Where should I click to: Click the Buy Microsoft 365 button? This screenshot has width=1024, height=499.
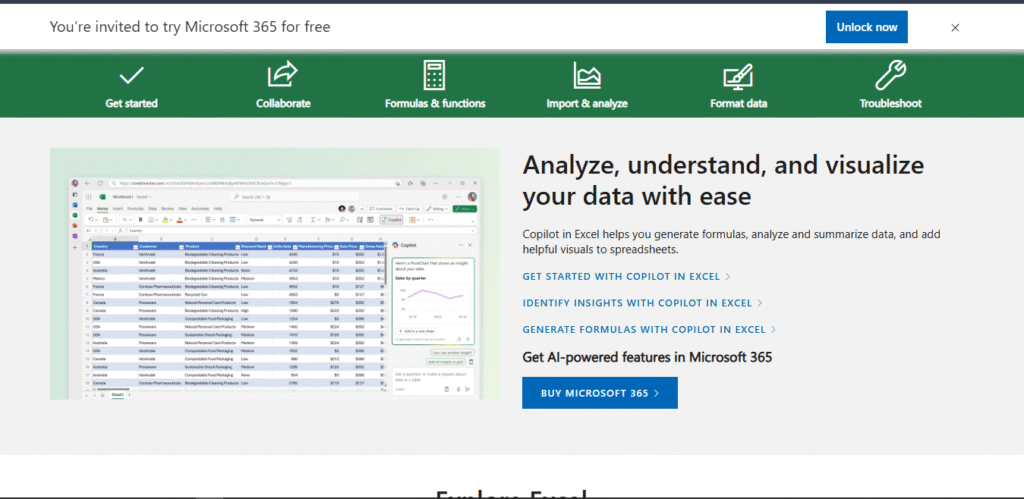click(599, 393)
